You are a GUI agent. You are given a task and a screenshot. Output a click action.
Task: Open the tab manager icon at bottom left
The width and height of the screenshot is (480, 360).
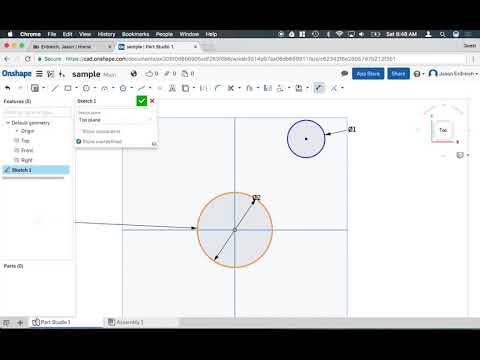pos(6,322)
